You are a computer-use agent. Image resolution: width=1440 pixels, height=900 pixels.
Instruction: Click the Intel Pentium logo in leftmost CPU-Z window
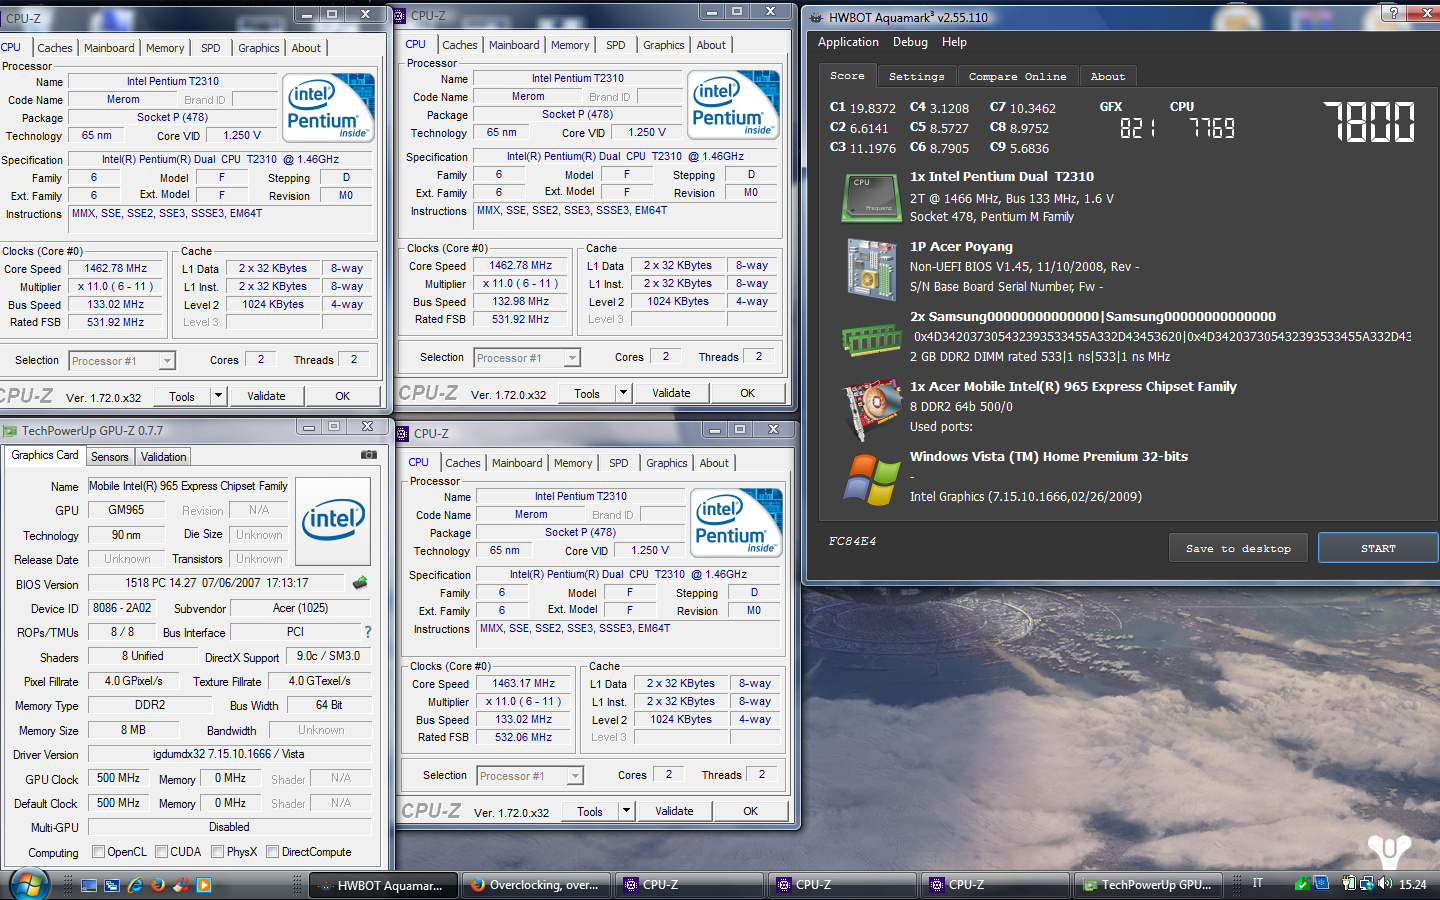point(328,107)
